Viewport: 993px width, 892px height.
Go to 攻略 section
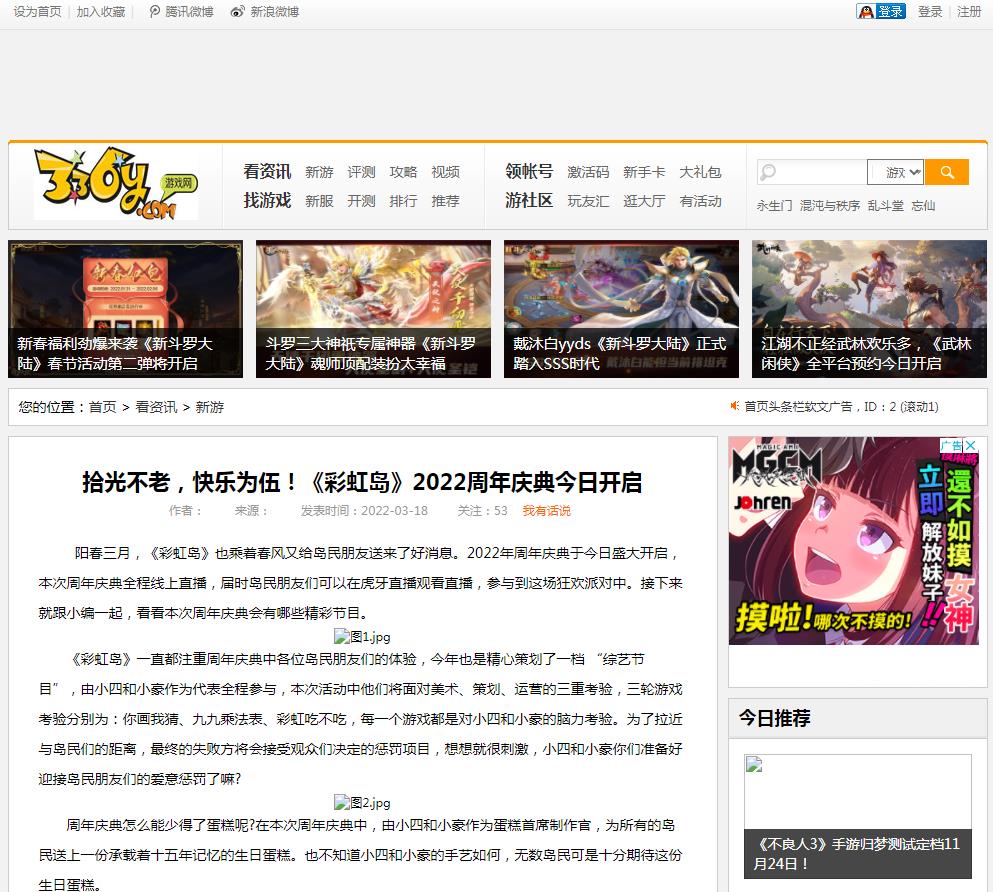pos(403,172)
